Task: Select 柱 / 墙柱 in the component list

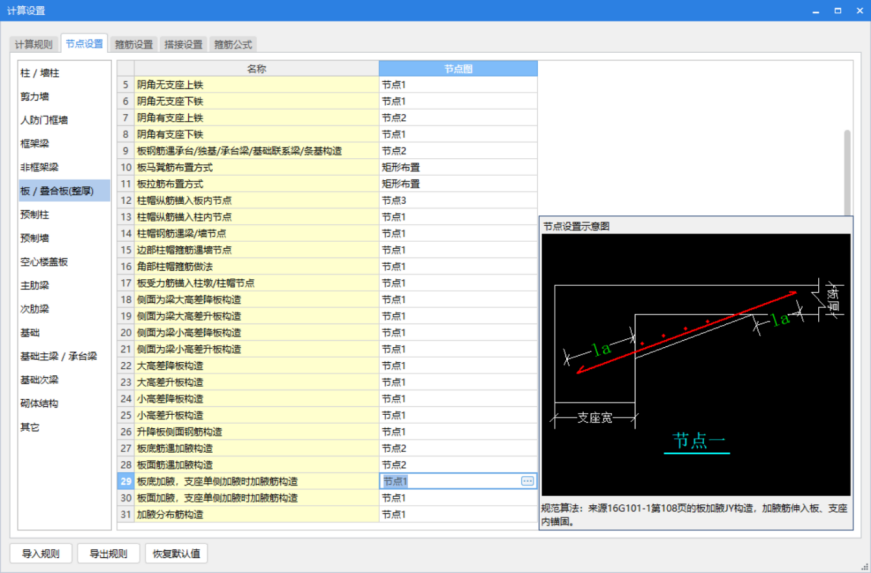Action: (x=64, y=73)
